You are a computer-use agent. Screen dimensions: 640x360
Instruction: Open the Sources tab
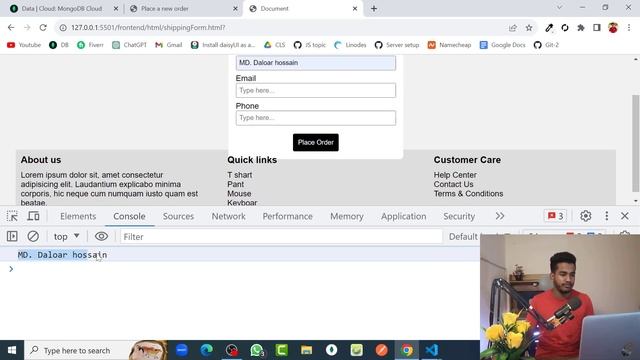[x=178, y=216]
